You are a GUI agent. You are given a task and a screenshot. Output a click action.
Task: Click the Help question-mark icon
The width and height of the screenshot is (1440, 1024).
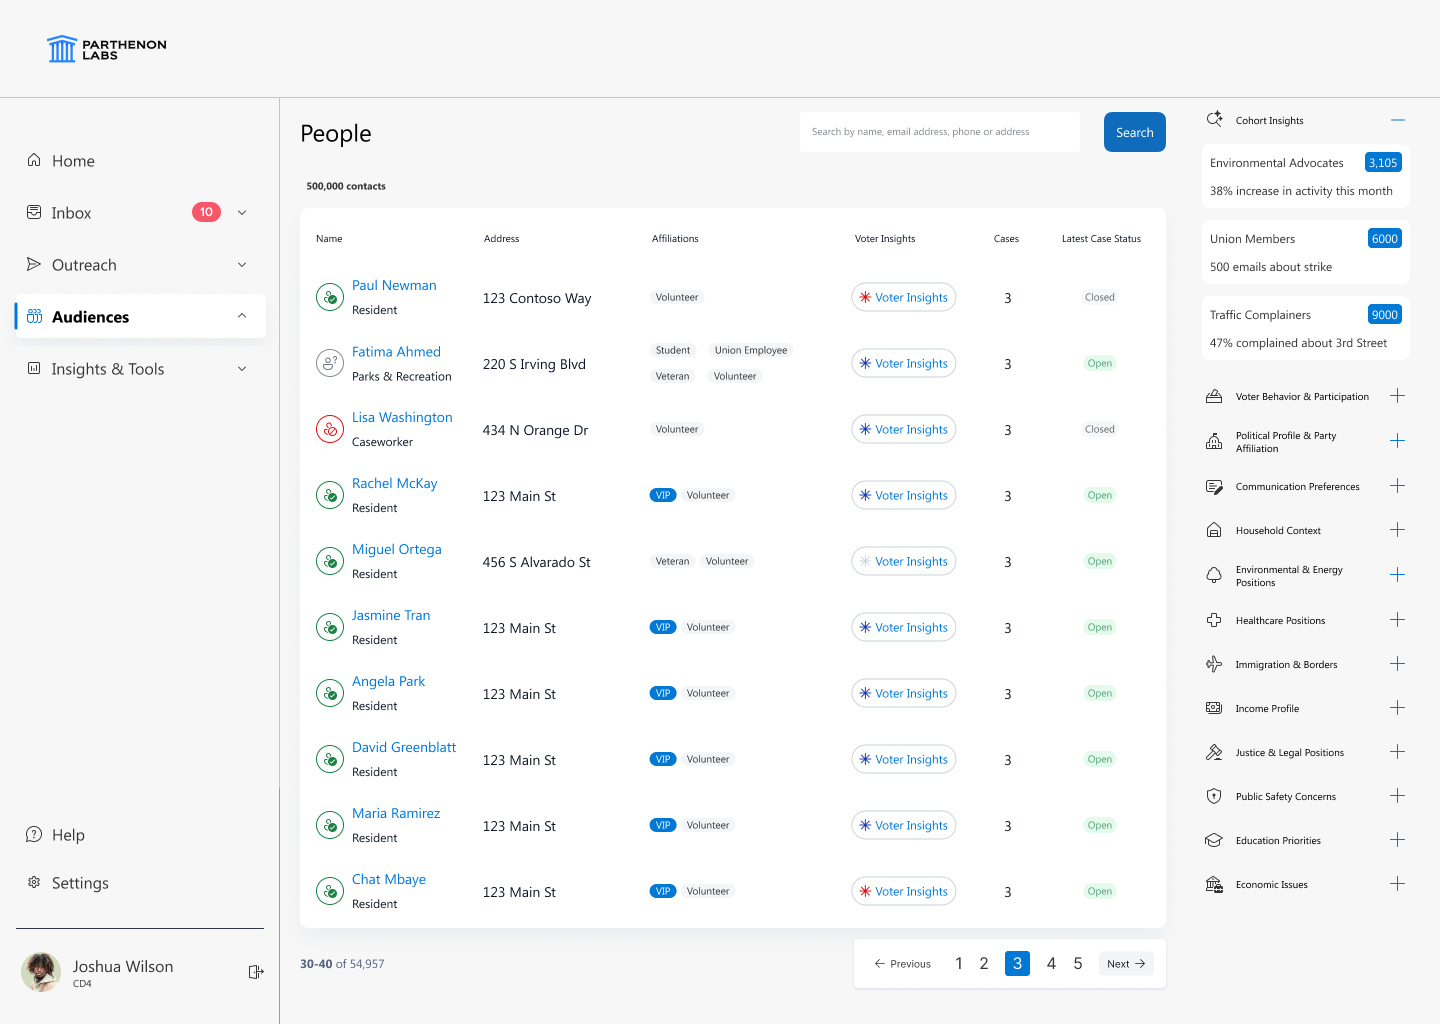(x=34, y=834)
